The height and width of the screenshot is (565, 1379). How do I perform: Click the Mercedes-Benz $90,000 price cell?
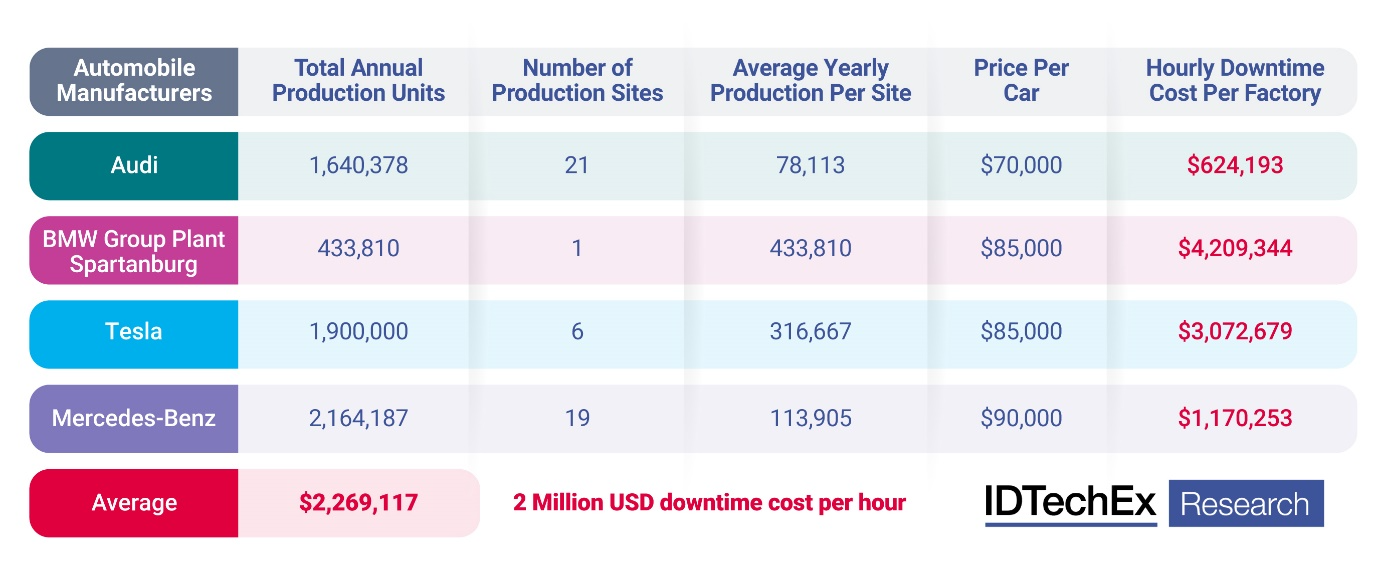pyautogui.click(x=1021, y=418)
